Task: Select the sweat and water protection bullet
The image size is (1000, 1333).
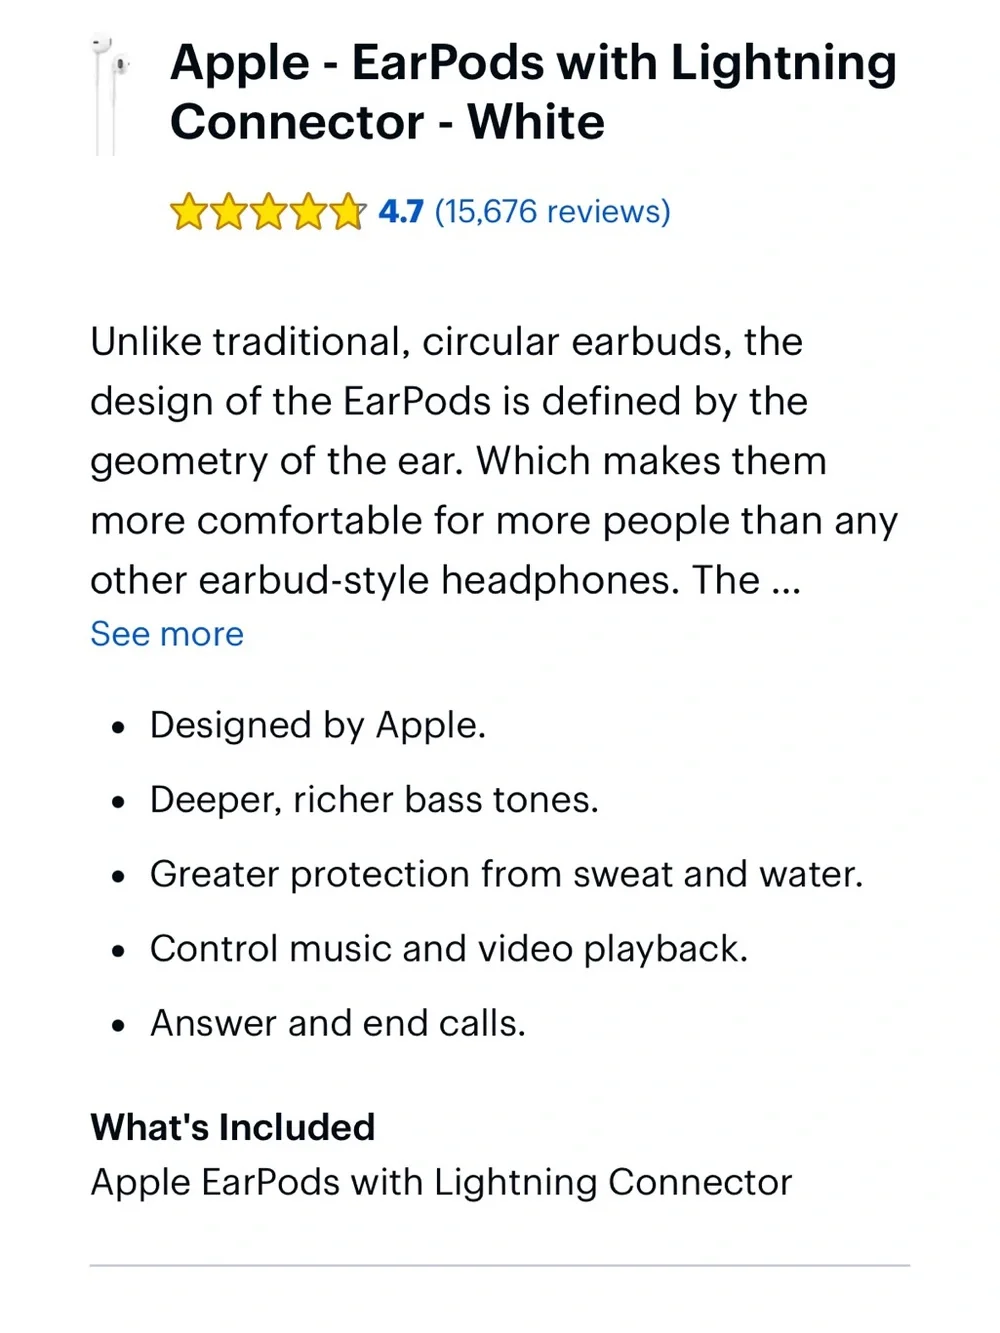Action: pos(506,874)
